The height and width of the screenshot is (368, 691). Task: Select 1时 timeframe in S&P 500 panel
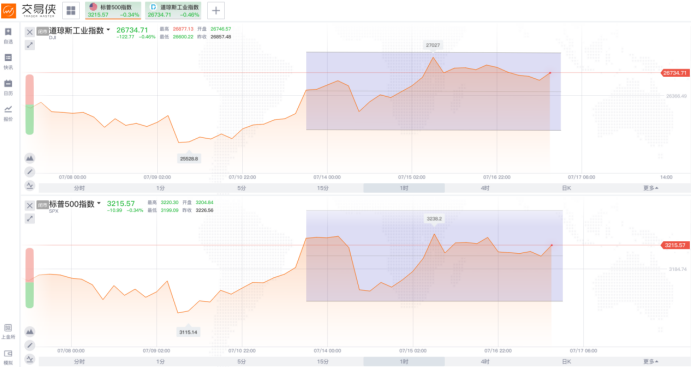[404, 362]
